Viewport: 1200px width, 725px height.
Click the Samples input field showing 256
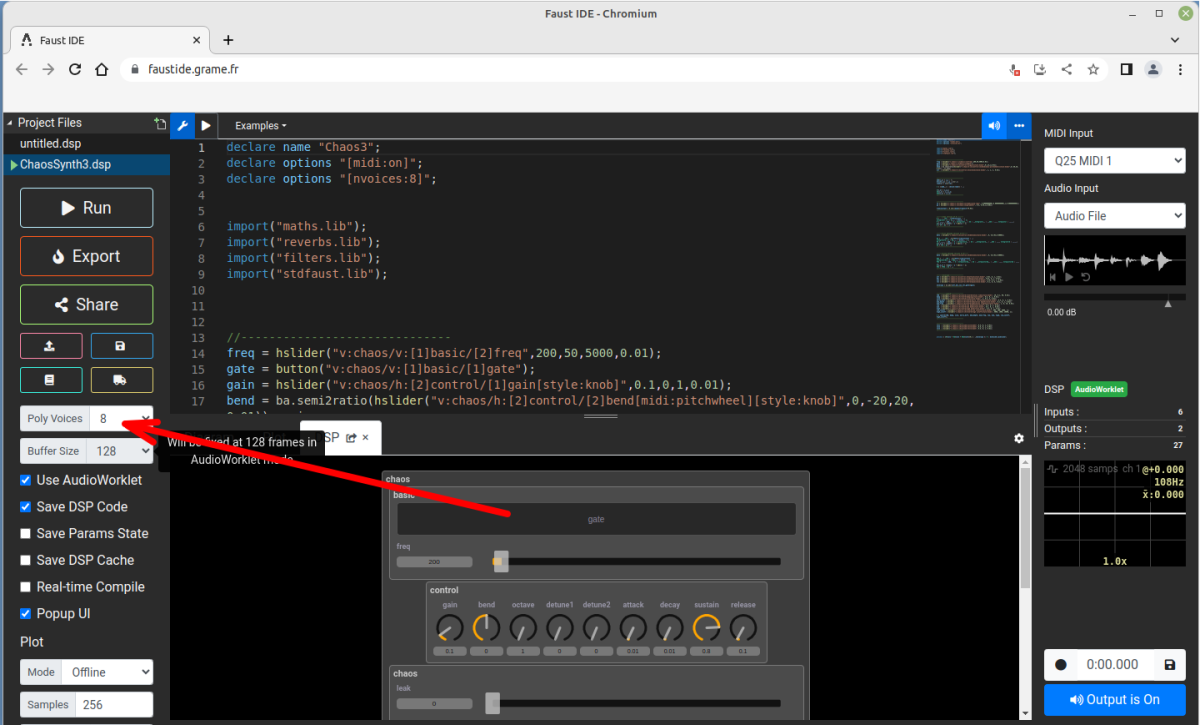tap(115, 705)
